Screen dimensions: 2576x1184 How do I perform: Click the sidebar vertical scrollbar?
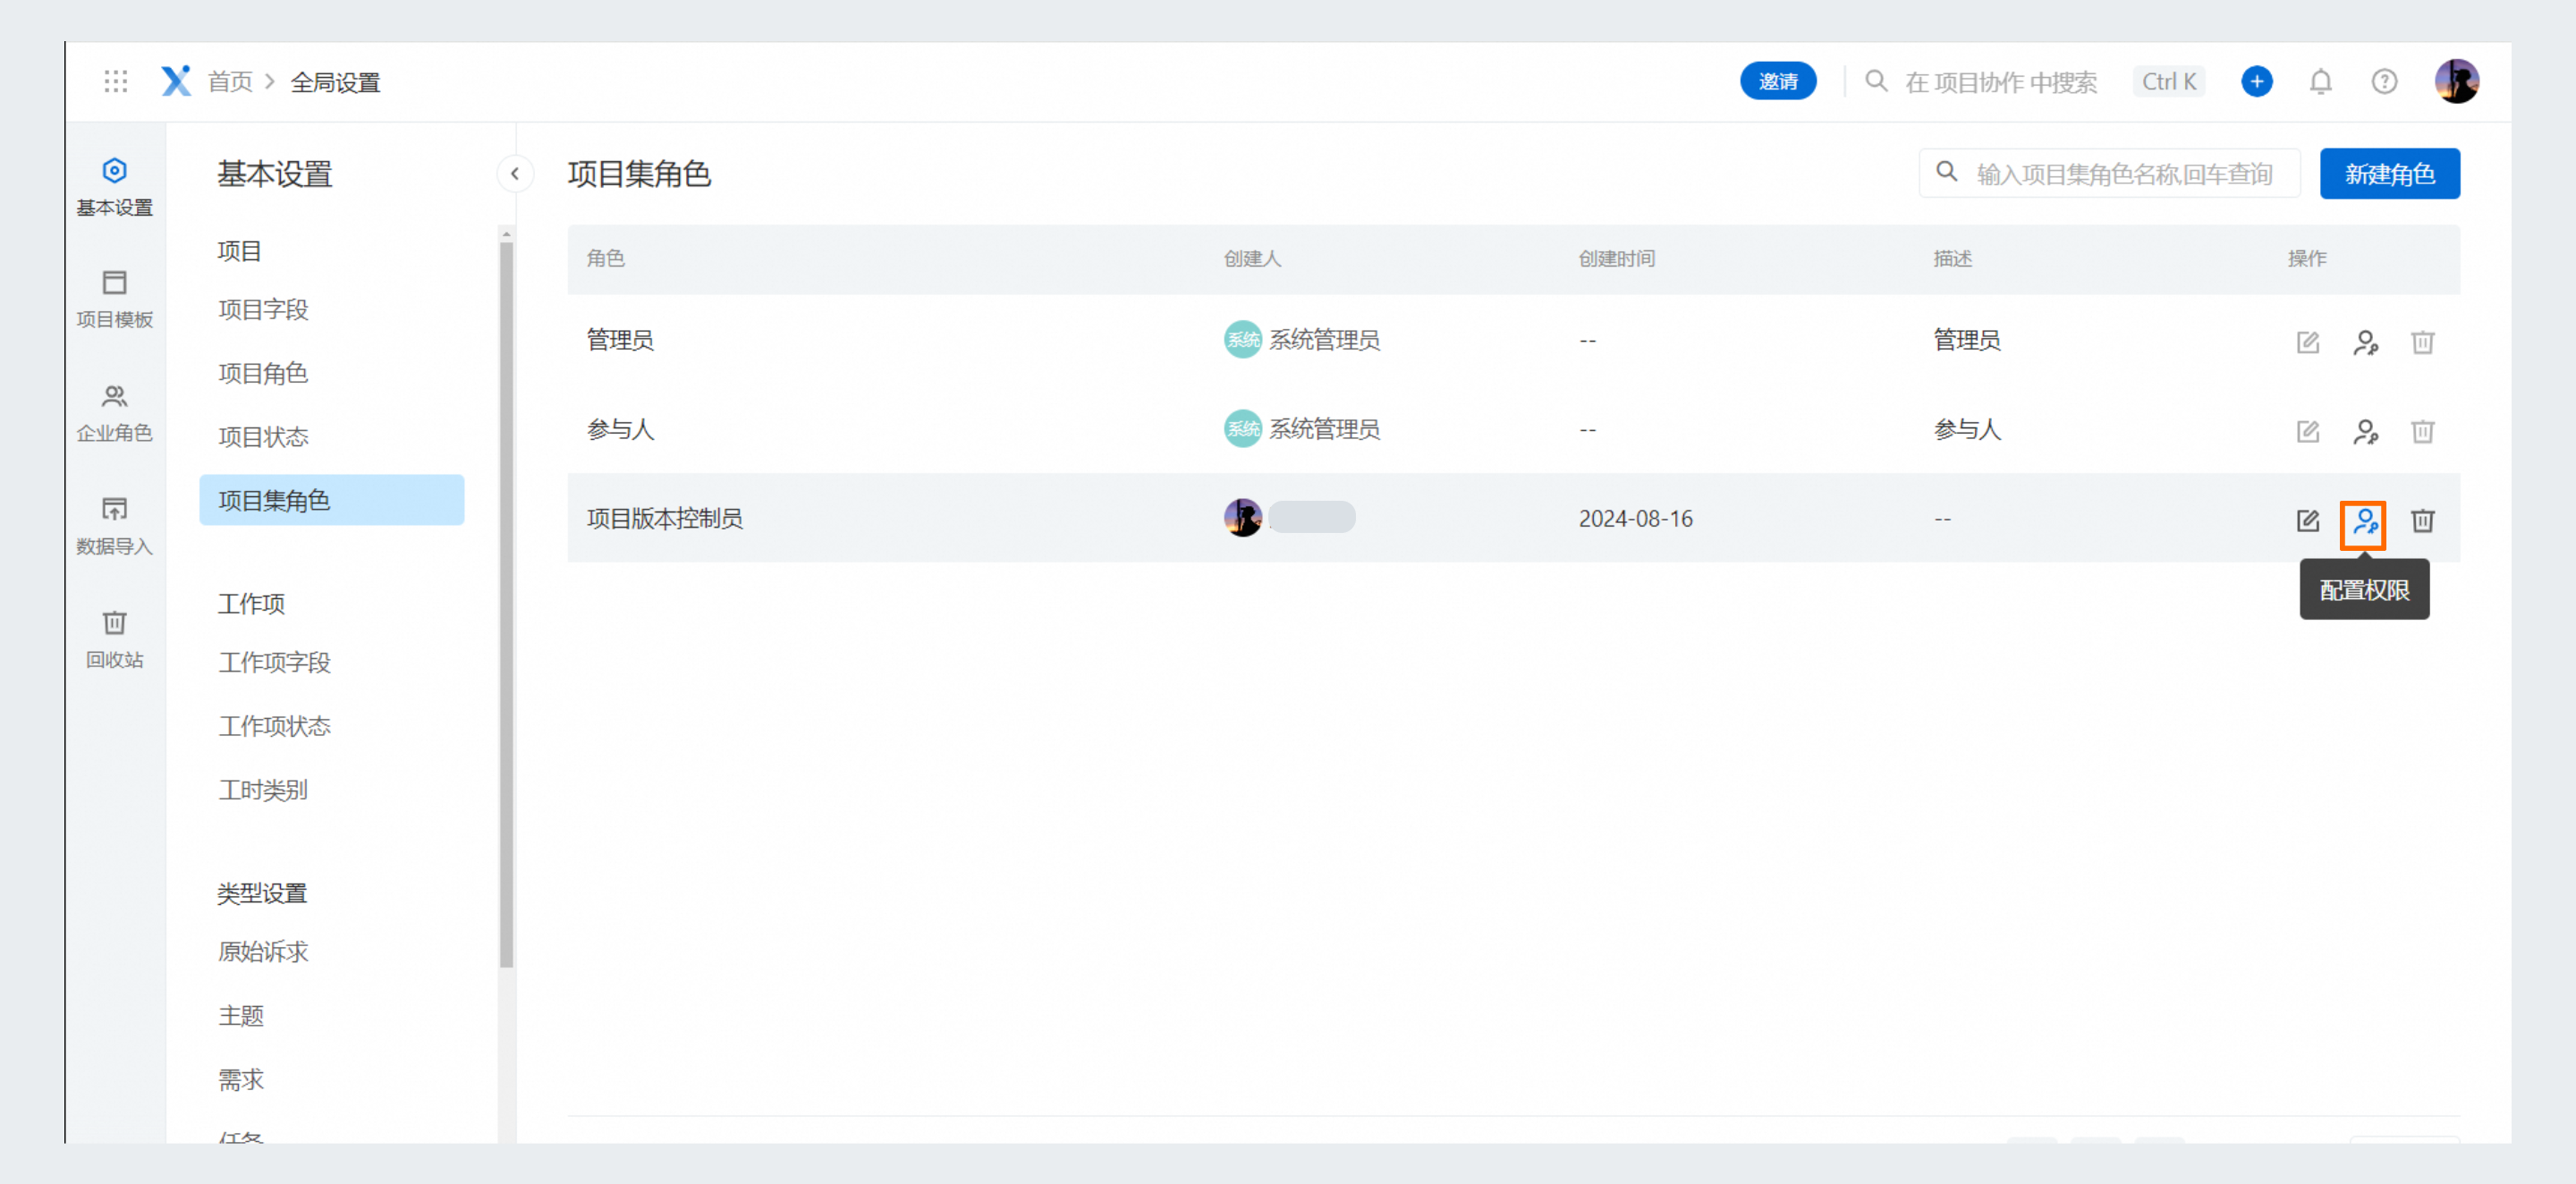pyautogui.click(x=506, y=604)
